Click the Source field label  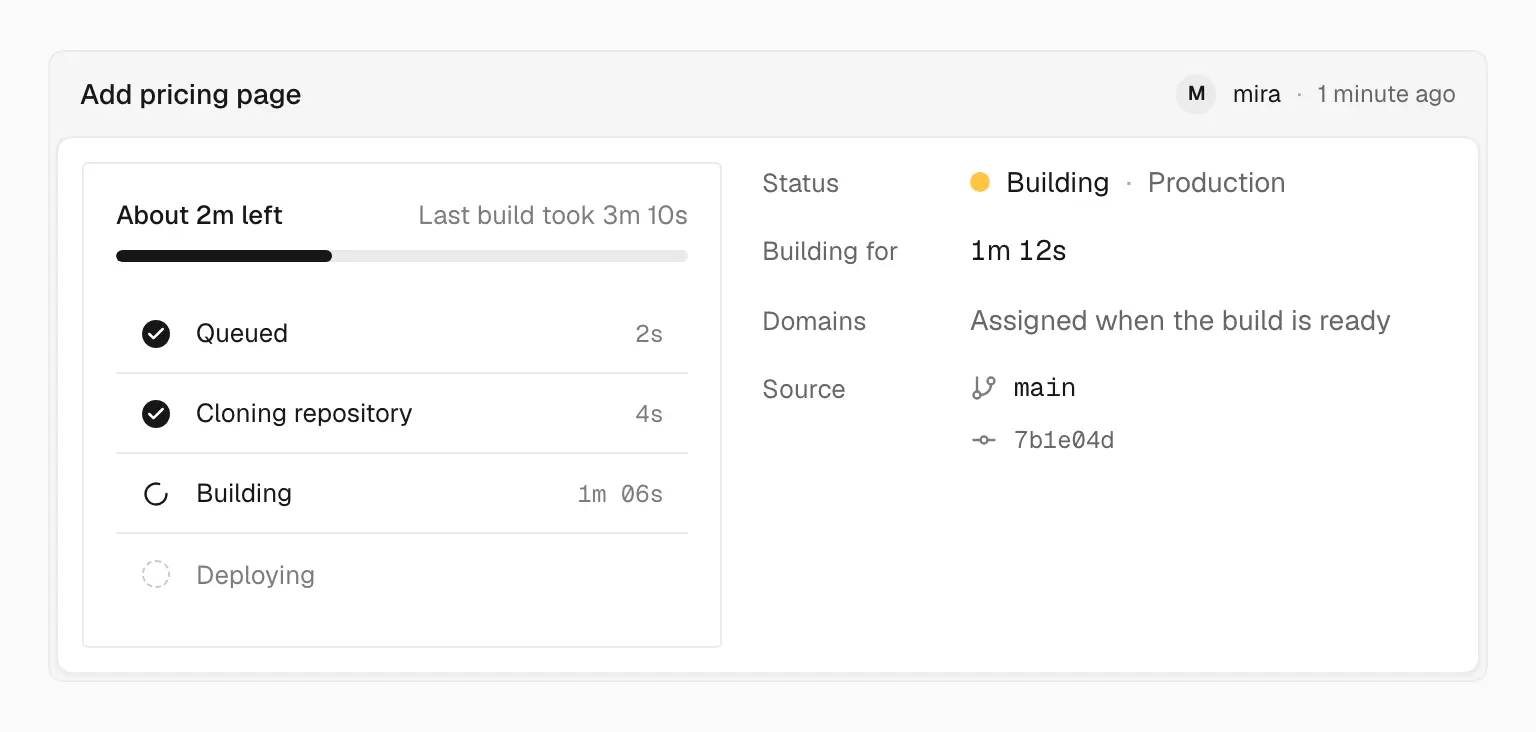click(x=804, y=389)
